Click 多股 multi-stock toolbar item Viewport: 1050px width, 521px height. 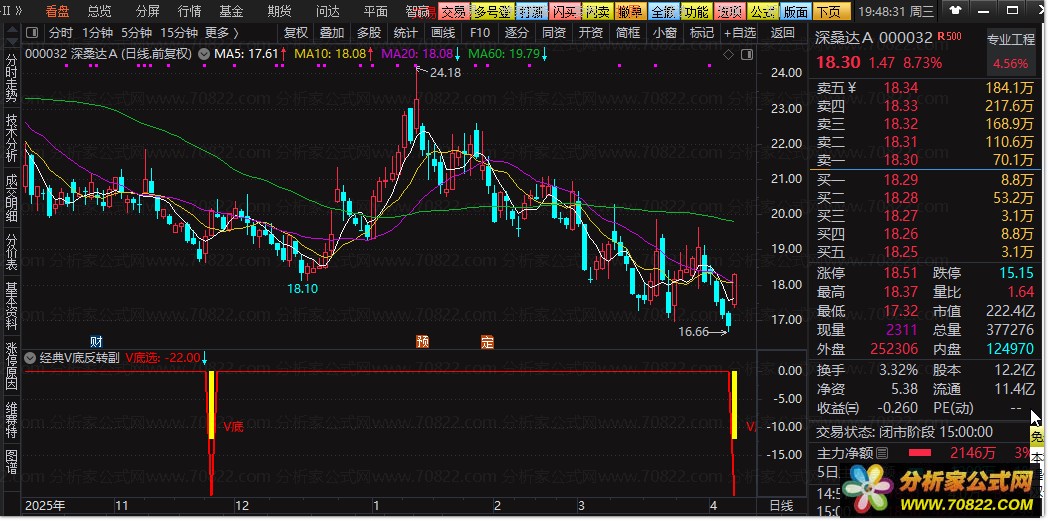tap(368, 33)
